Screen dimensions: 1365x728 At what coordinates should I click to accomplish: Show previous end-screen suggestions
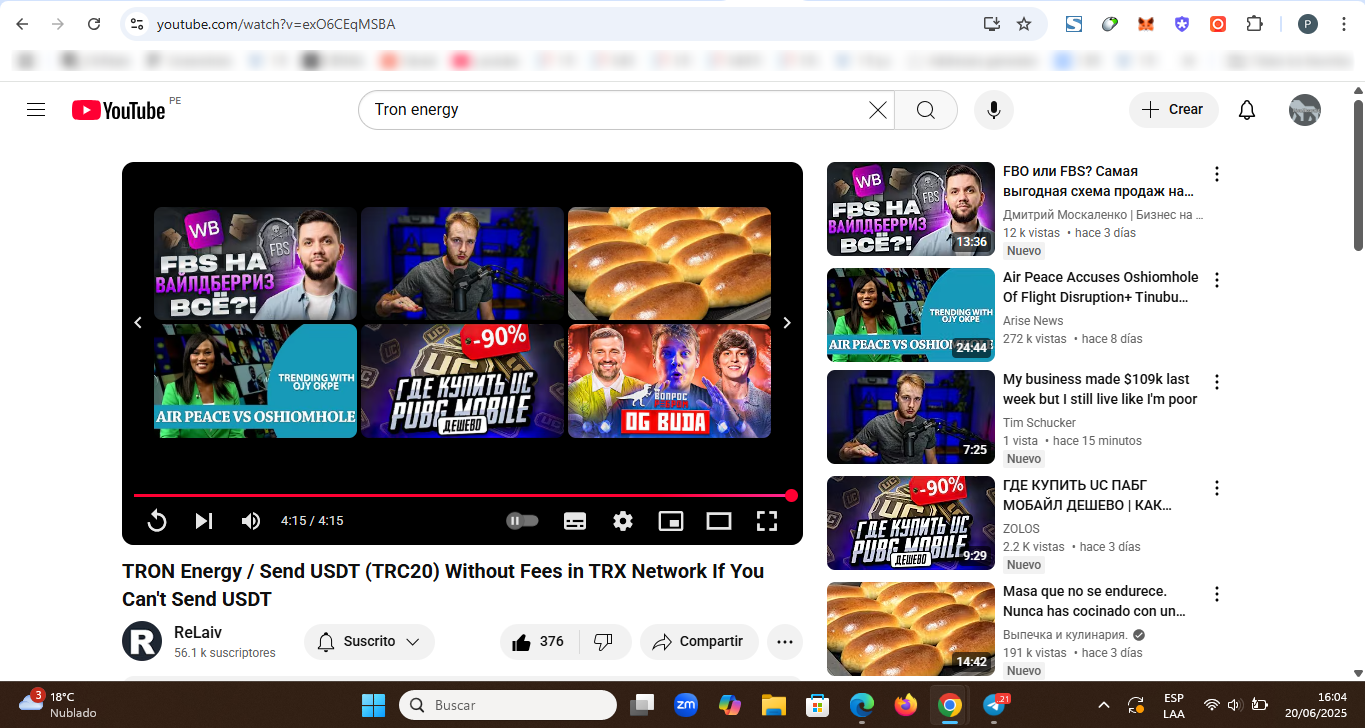(138, 323)
